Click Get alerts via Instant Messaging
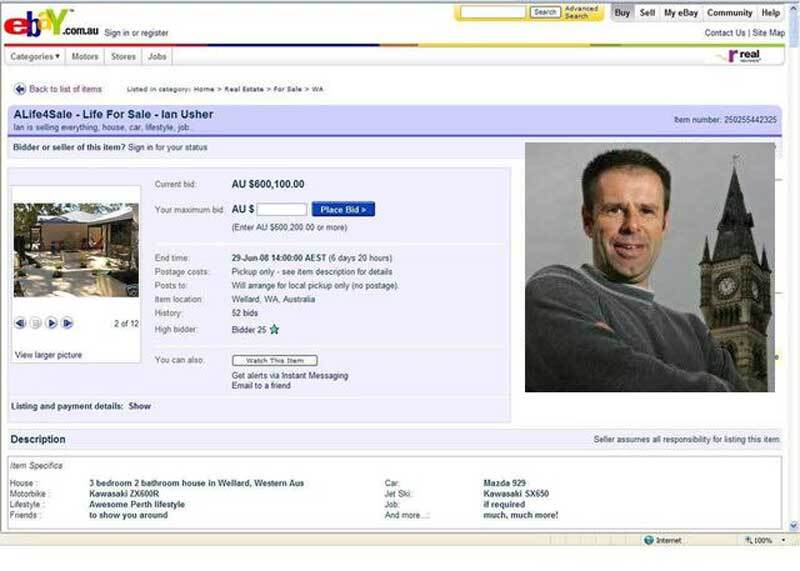 [x=290, y=376]
